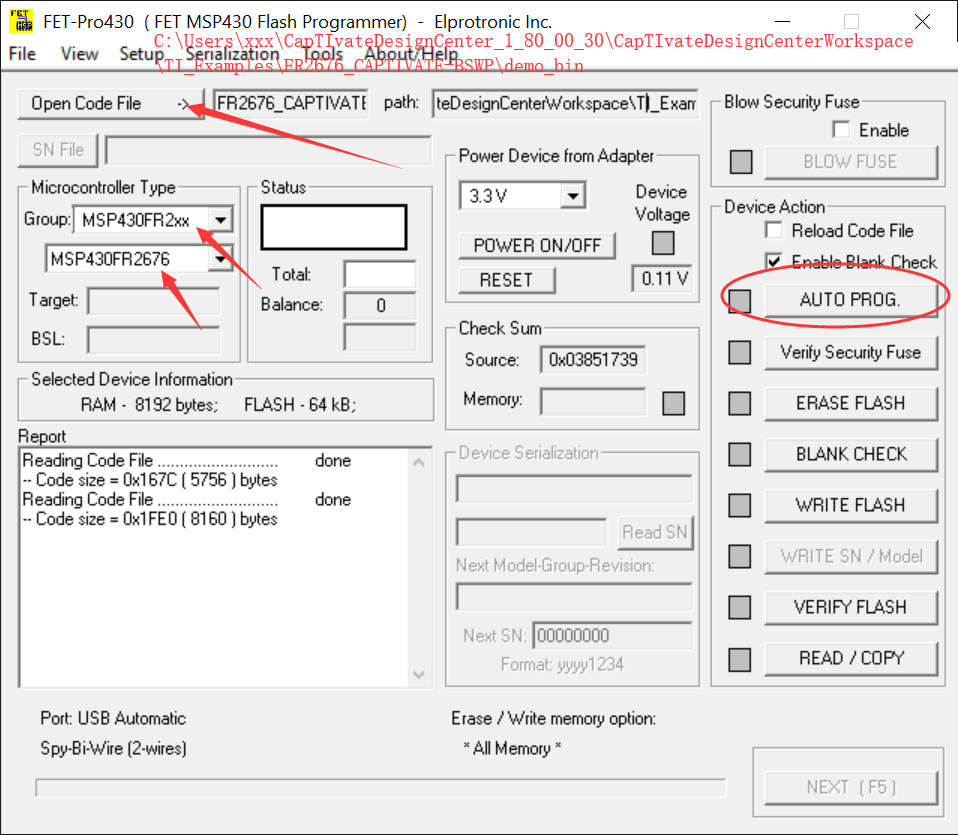The width and height of the screenshot is (958, 835).
Task: Click the VERIFY FLASH button
Action: (851, 608)
